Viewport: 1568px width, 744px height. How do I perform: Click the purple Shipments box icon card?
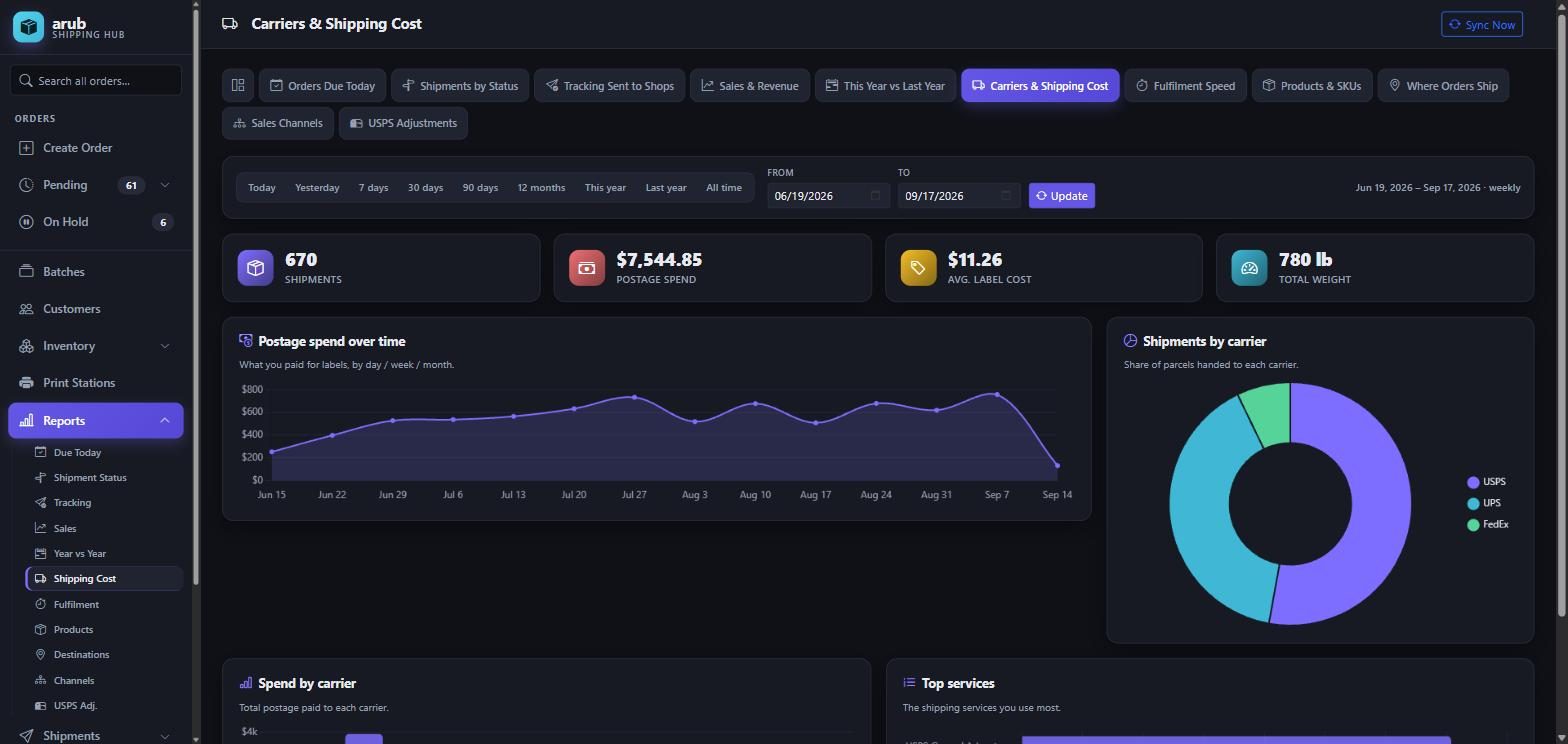coord(255,268)
